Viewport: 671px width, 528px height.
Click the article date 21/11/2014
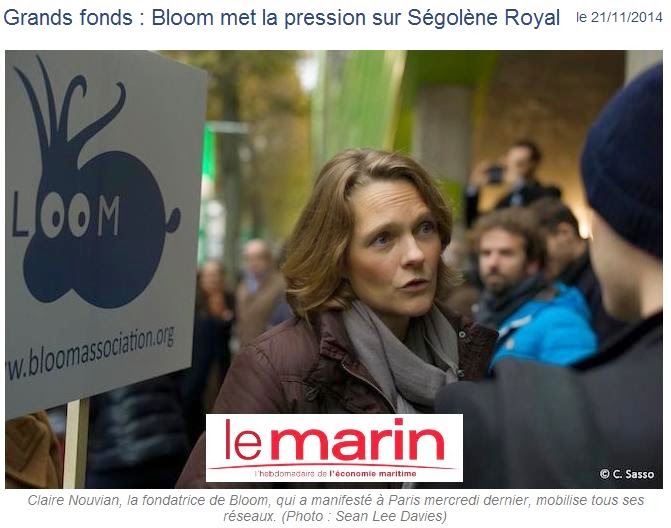point(626,18)
